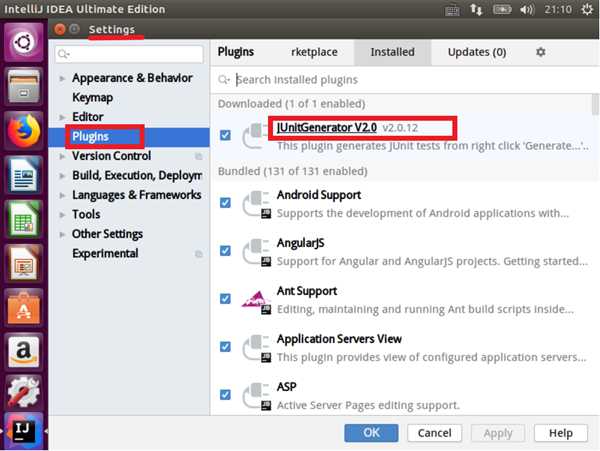Expand Version Control node
The width and height of the screenshot is (600, 451).
pyautogui.click(x=62, y=156)
